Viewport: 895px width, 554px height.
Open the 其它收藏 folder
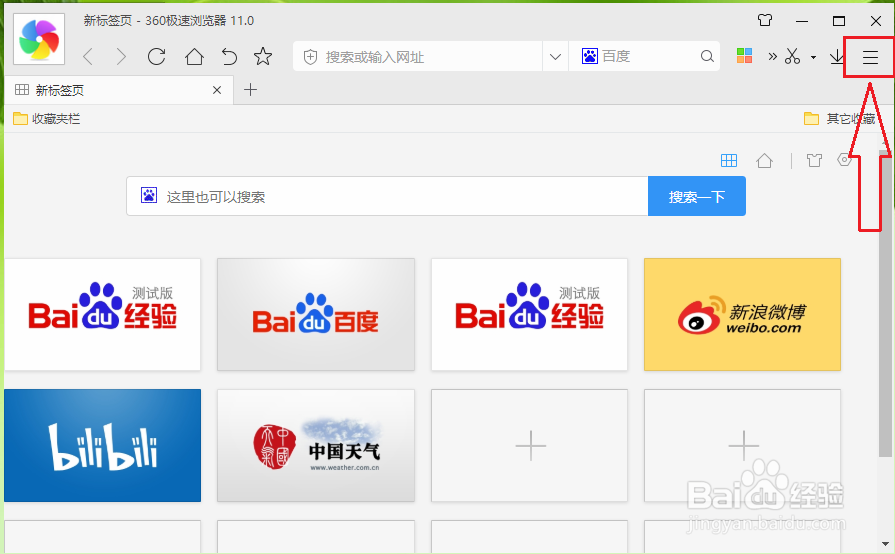point(840,119)
